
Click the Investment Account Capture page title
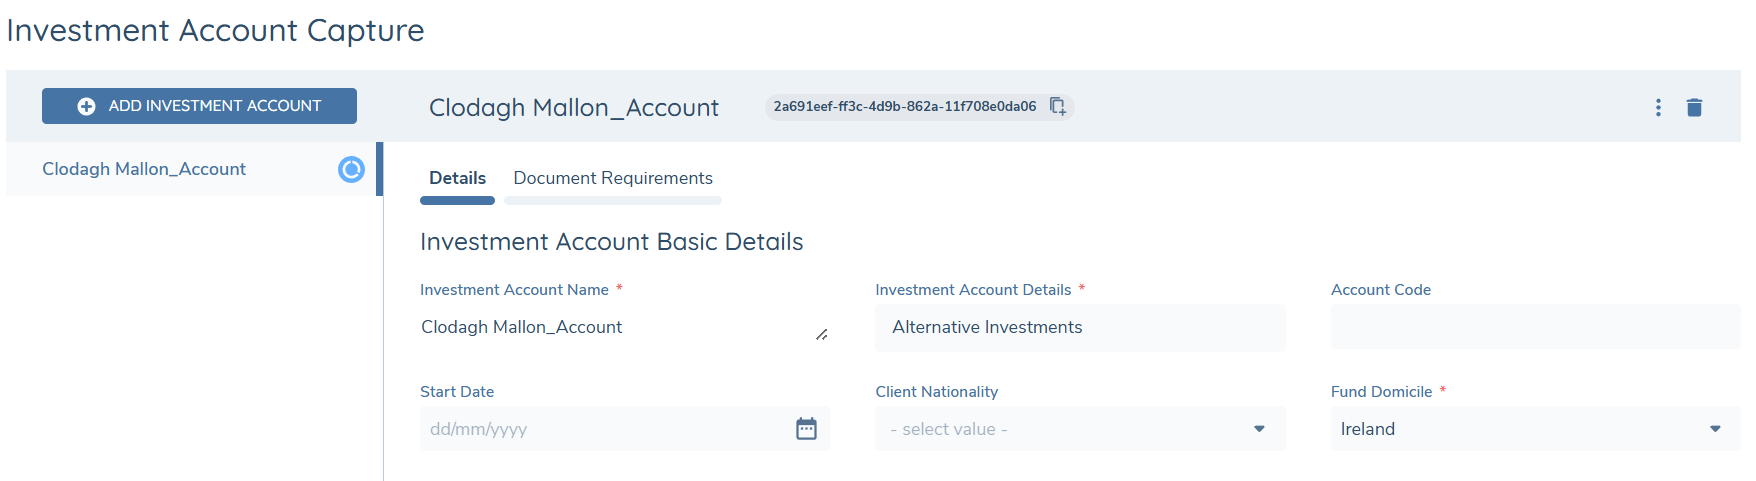(x=215, y=30)
